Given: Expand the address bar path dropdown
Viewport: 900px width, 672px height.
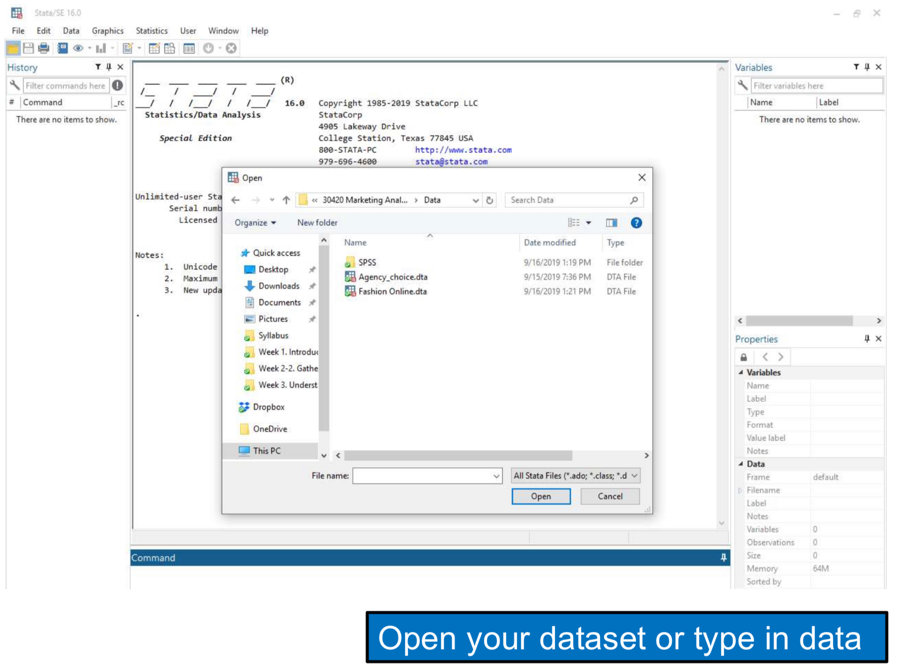Looking at the screenshot, I should [475, 200].
